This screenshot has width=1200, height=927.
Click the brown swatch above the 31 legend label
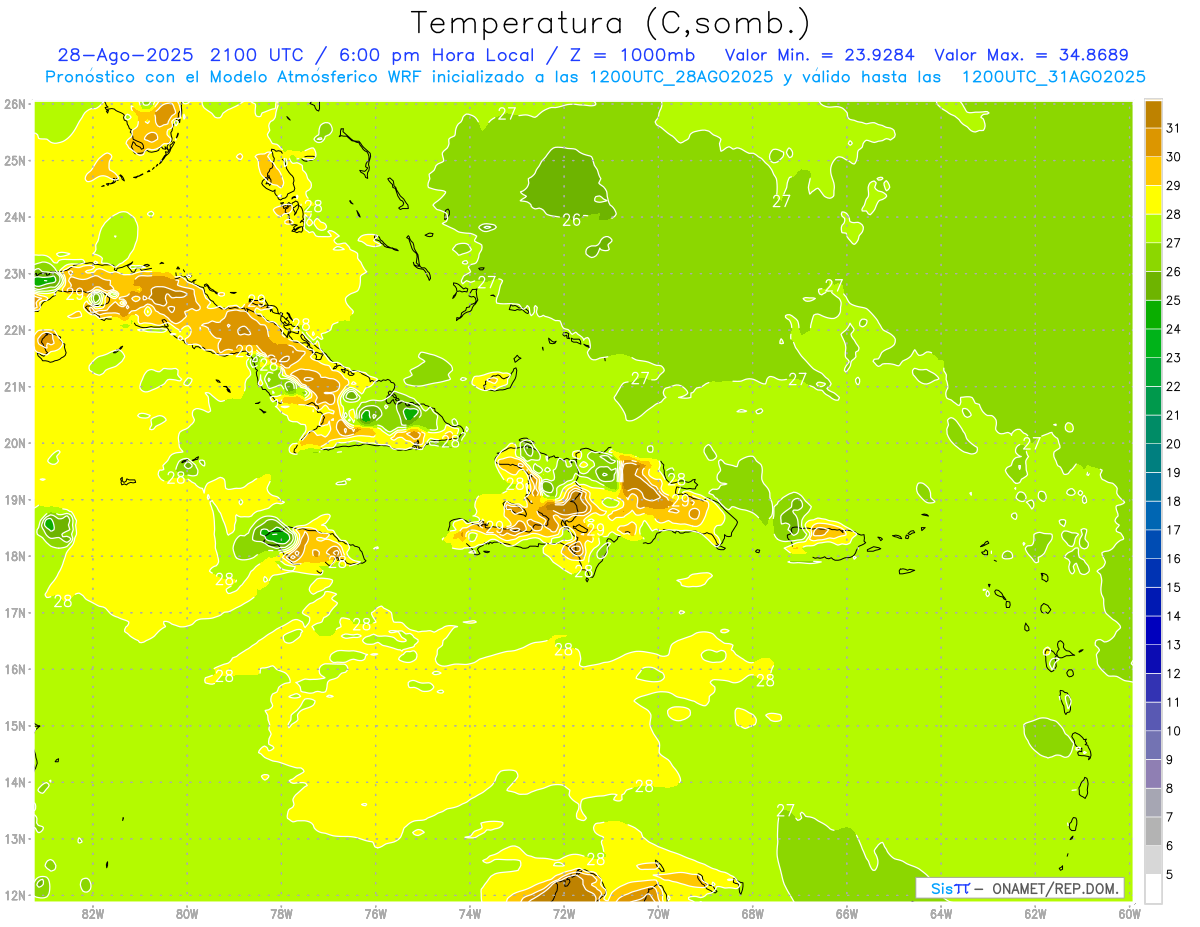(1153, 114)
